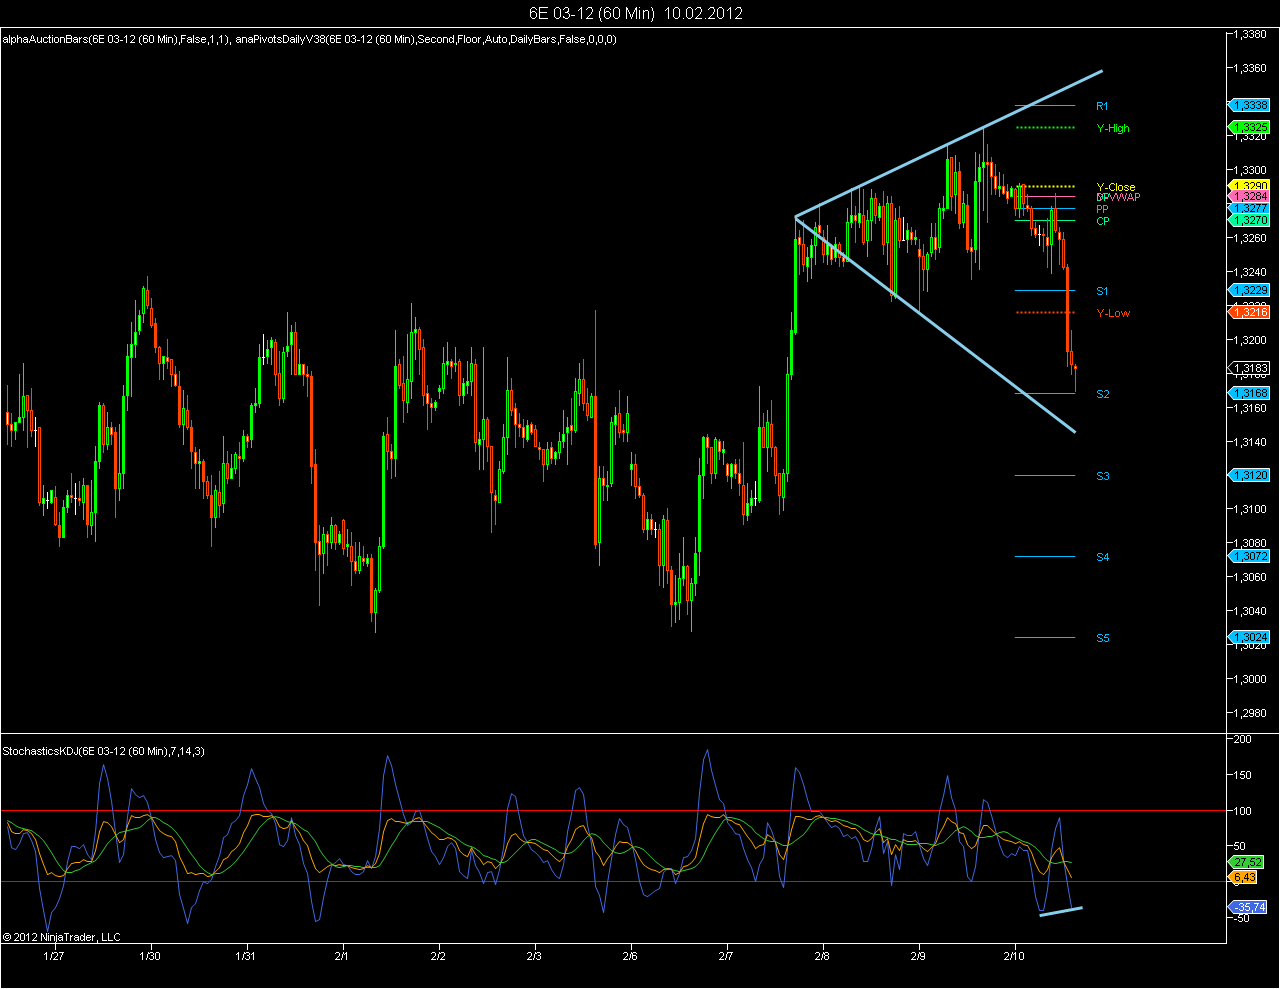
Task: Select the red overbought line in stochastic panel
Action: pos(613,811)
